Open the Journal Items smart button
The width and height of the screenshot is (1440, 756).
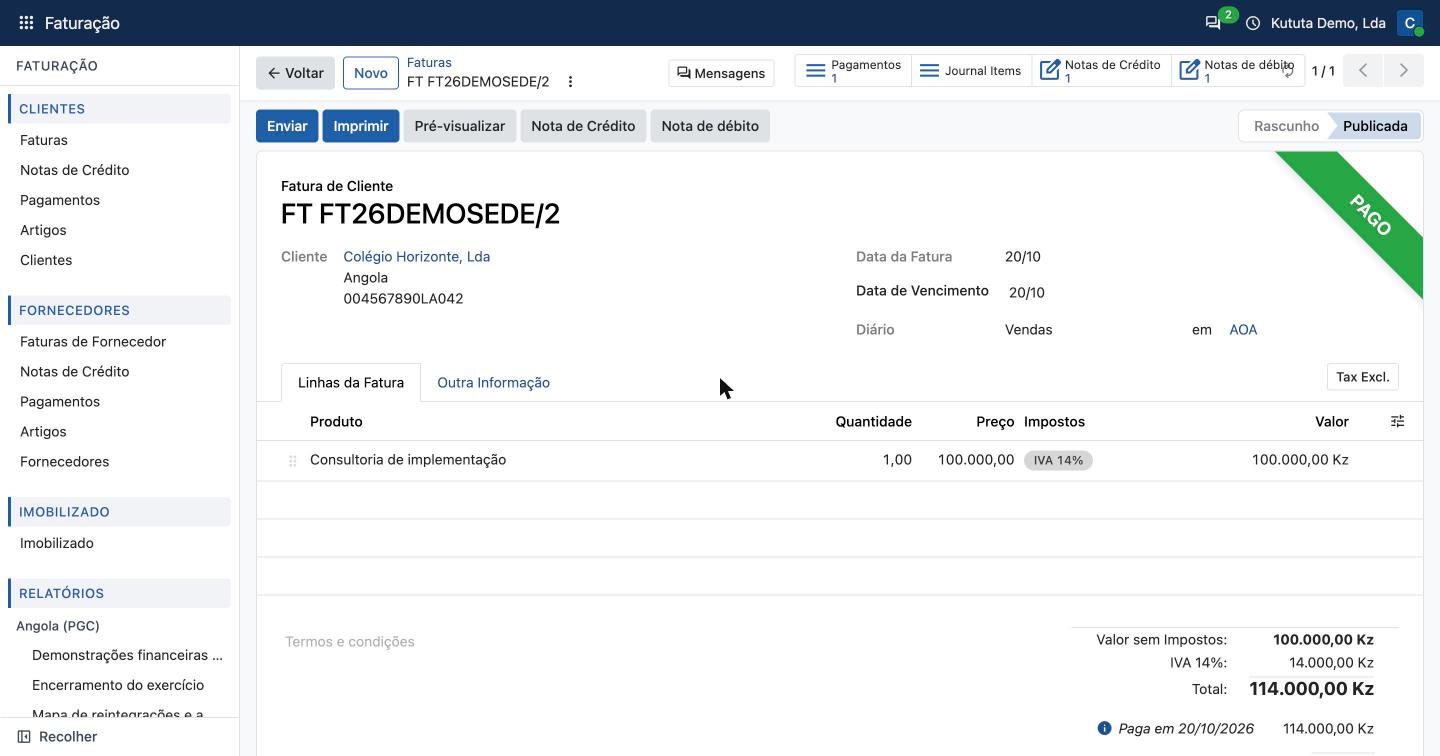pyautogui.click(x=971, y=71)
